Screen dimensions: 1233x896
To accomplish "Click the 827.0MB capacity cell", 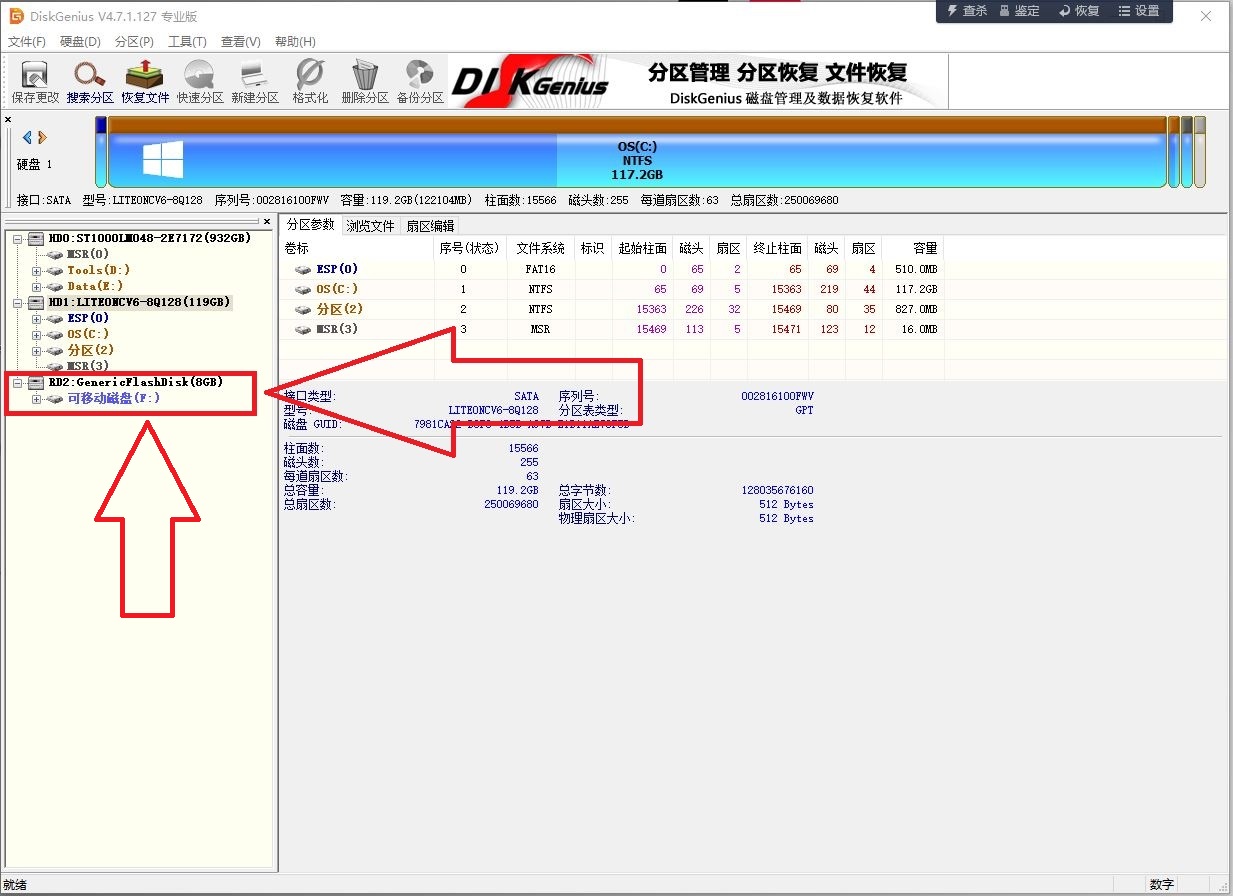I will [915, 309].
